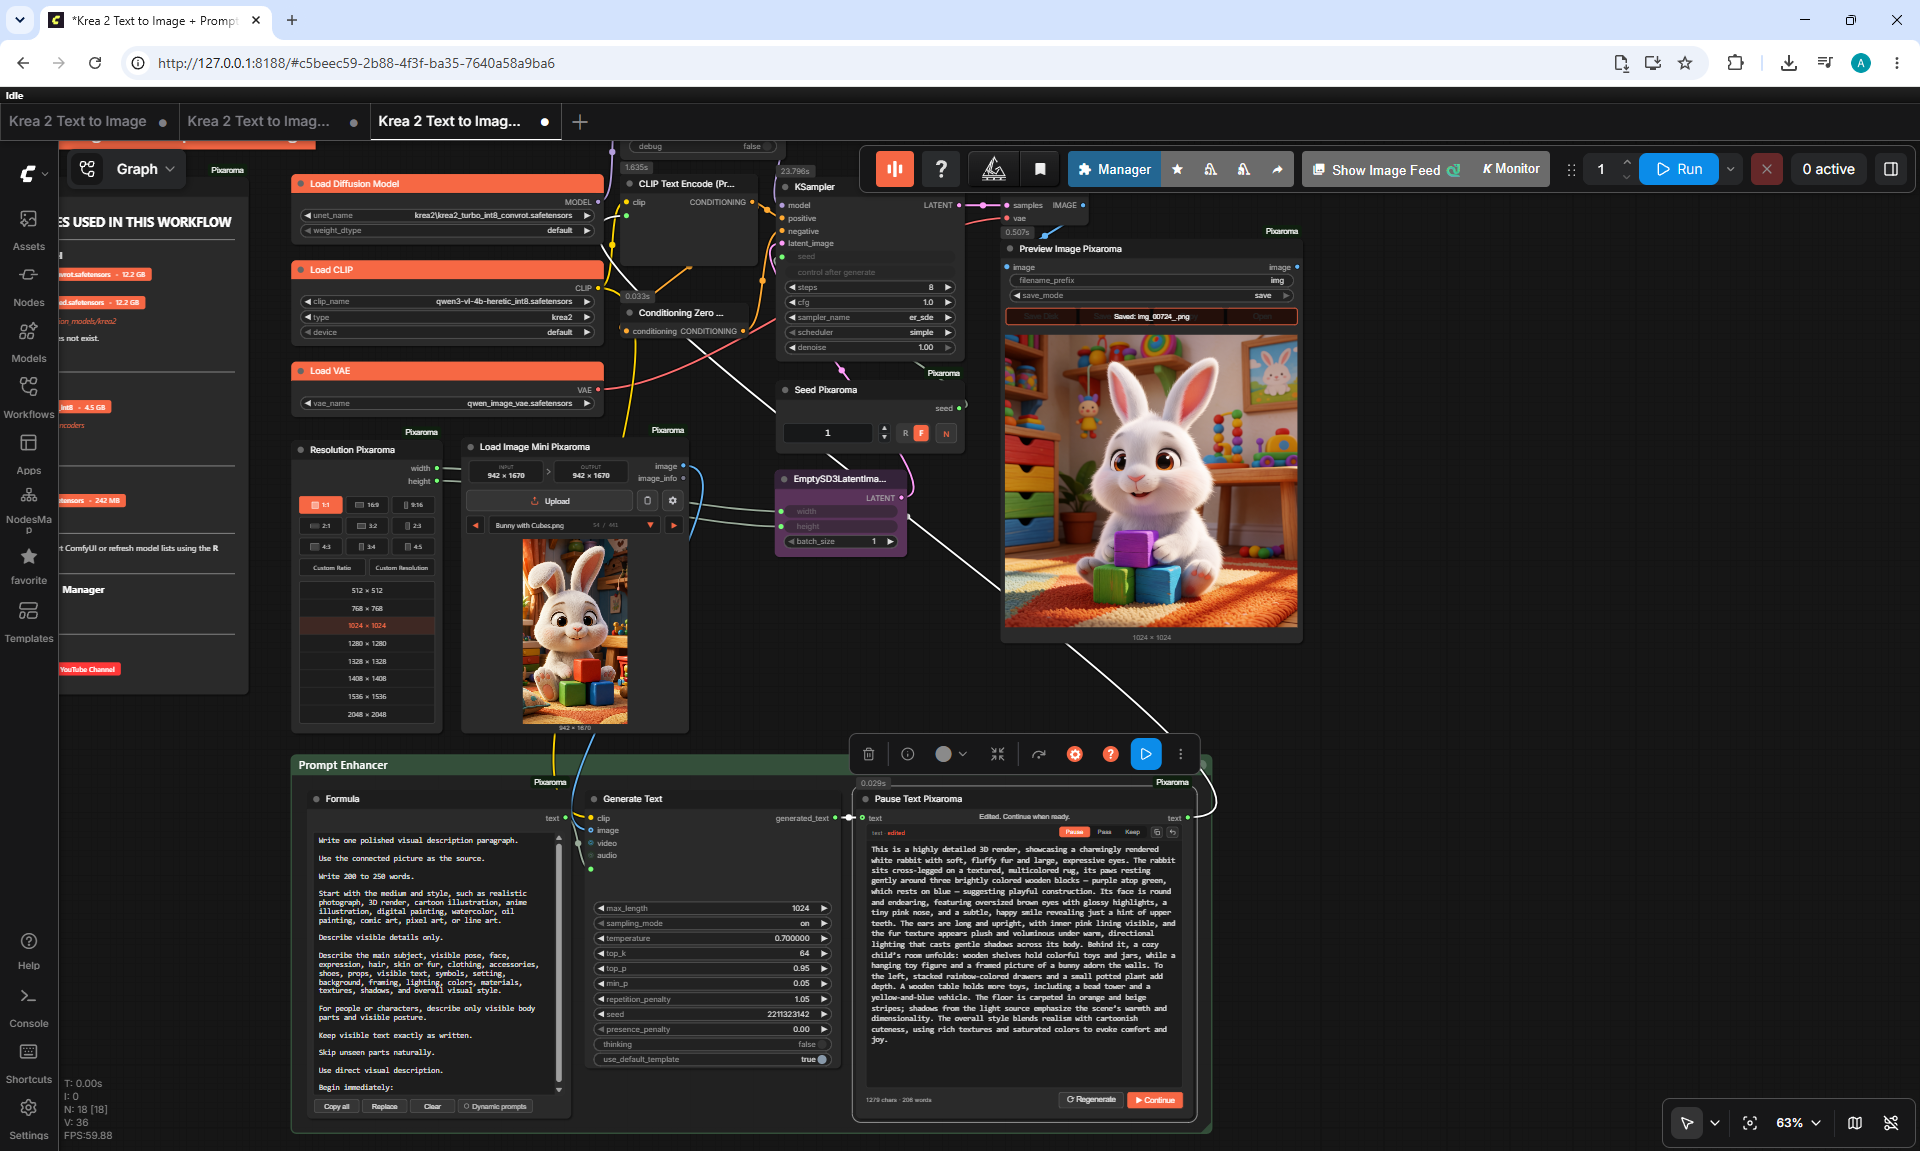Click the Formula prompt text area
The width and height of the screenshot is (1920, 1151).
[435, 964]
